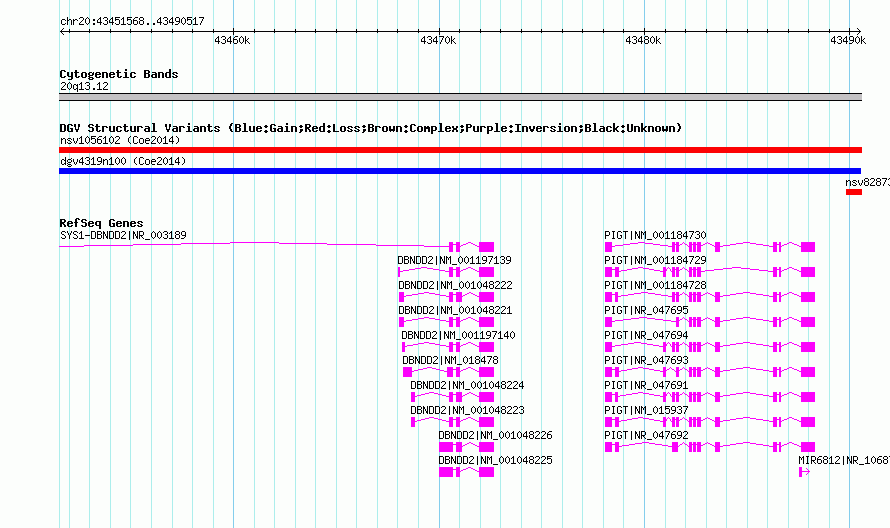Click DBNDD2|NM_001048225 transcript label

pos(495,460)
